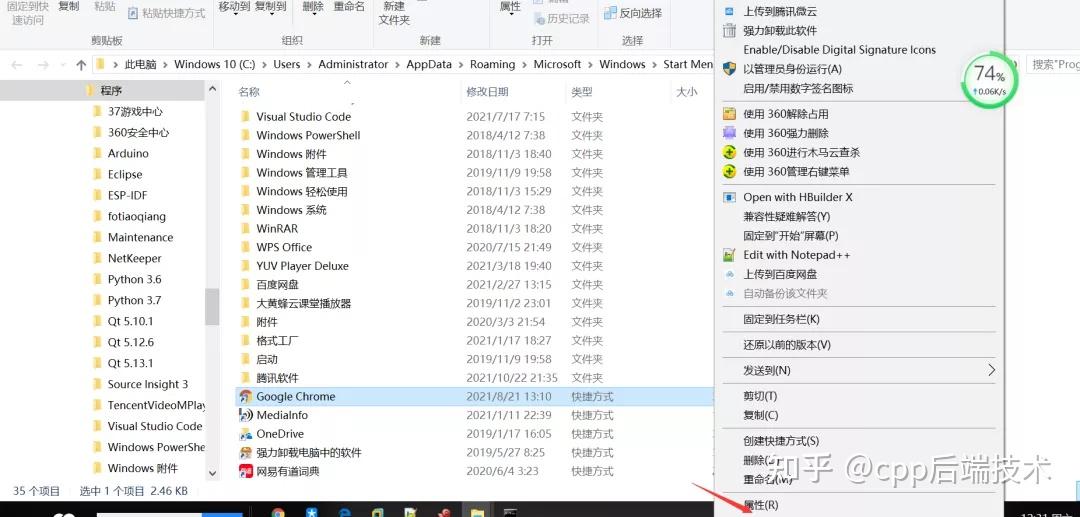The image size is (1080, 517).
Task: Select Arduino in the navigation tree
Action: 127,153
